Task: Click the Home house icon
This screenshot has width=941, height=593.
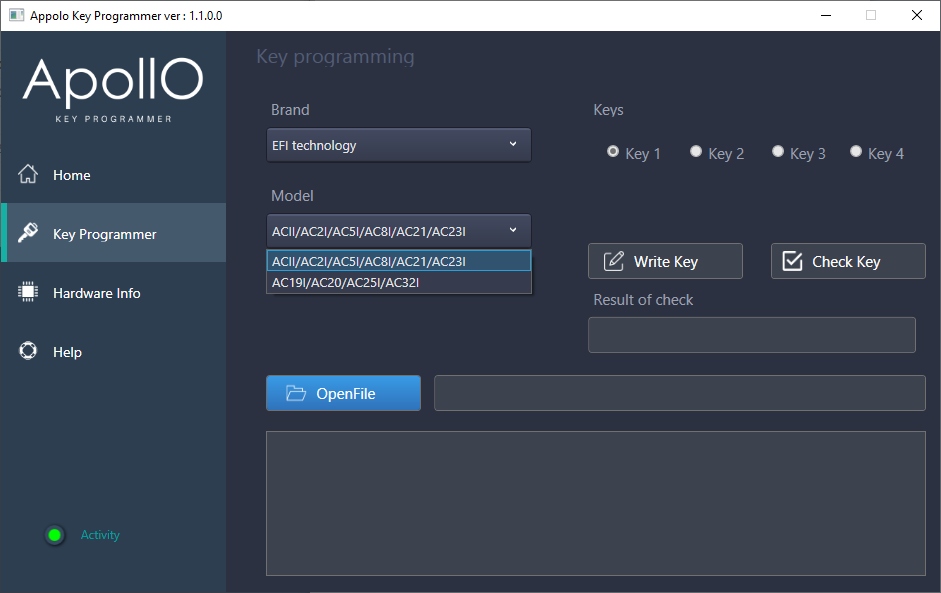Action: pyautogui.click(x=28, y=174)
